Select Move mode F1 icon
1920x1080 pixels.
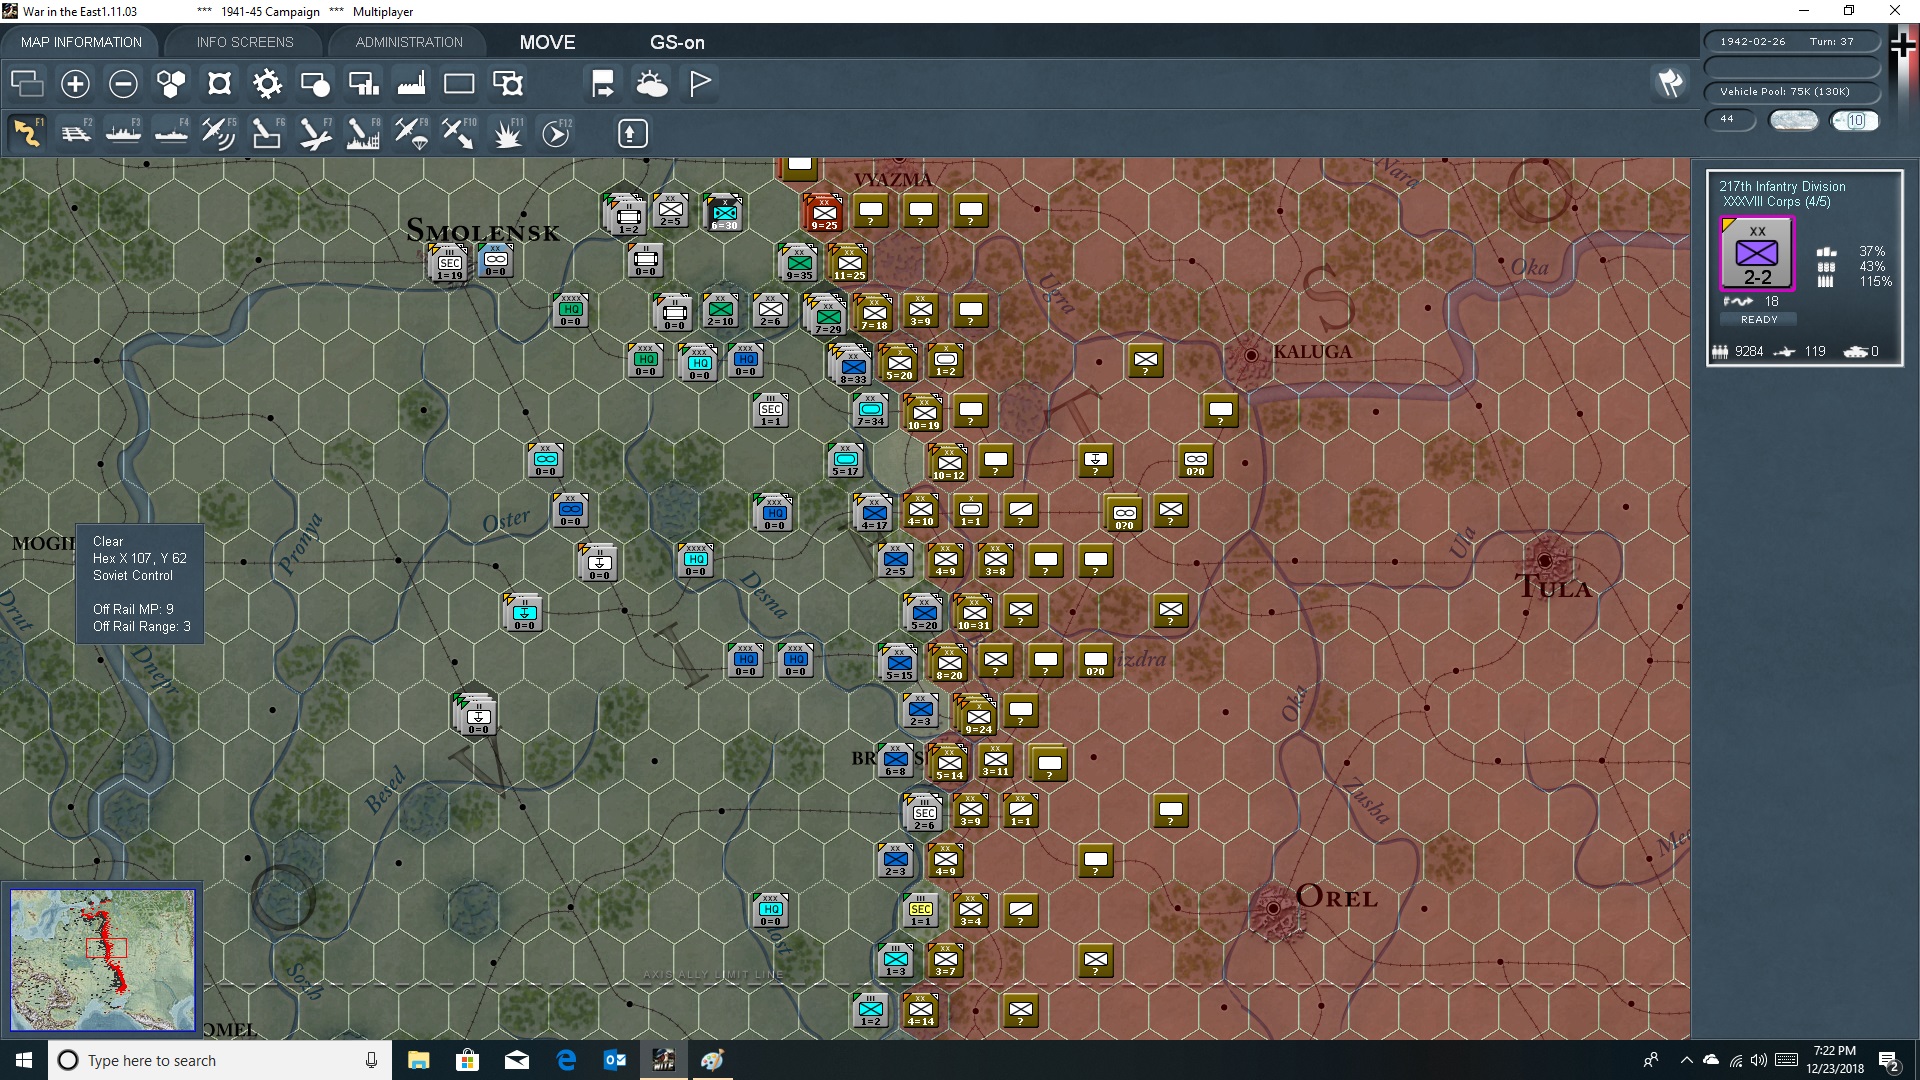27,133
